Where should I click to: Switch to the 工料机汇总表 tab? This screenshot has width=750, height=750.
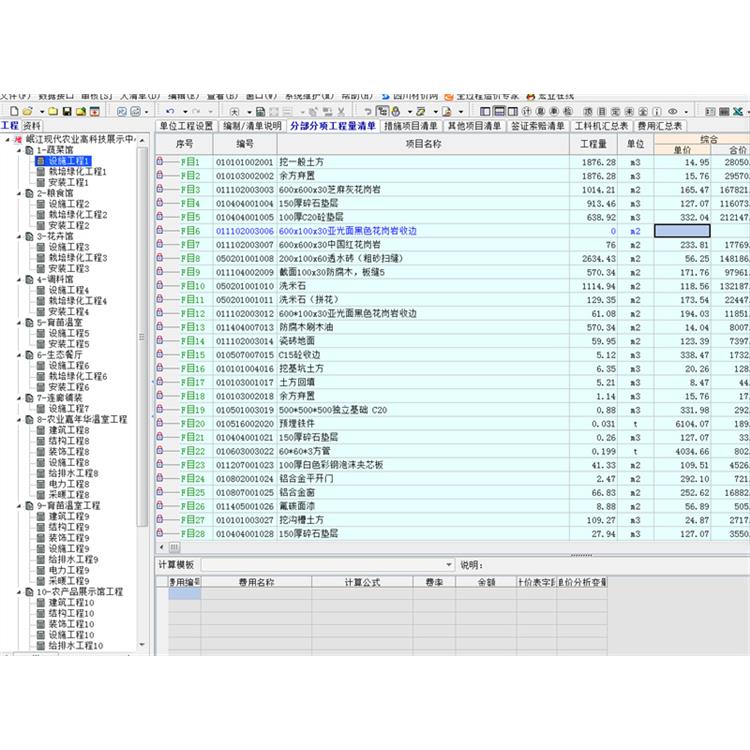tap(601, 126)
